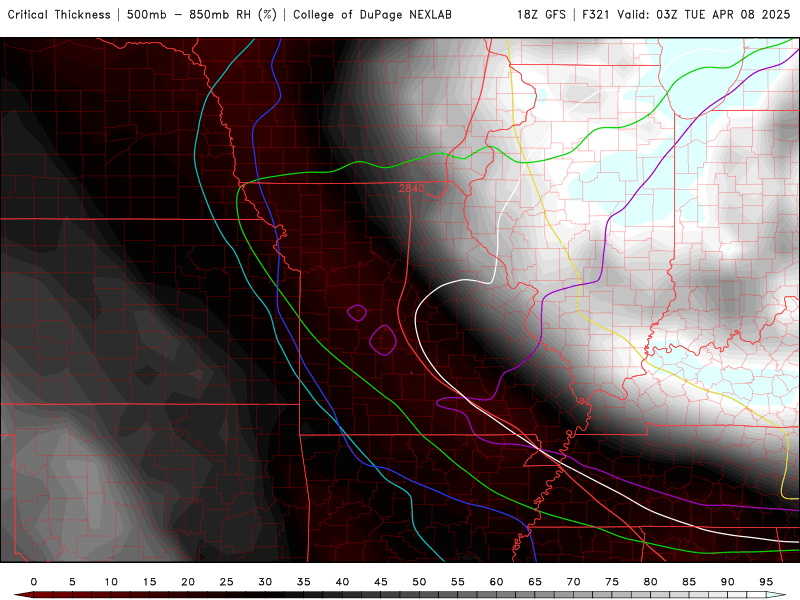Click the colorbar value "20"
800x600 pixels.
click(x=188, y=582)
